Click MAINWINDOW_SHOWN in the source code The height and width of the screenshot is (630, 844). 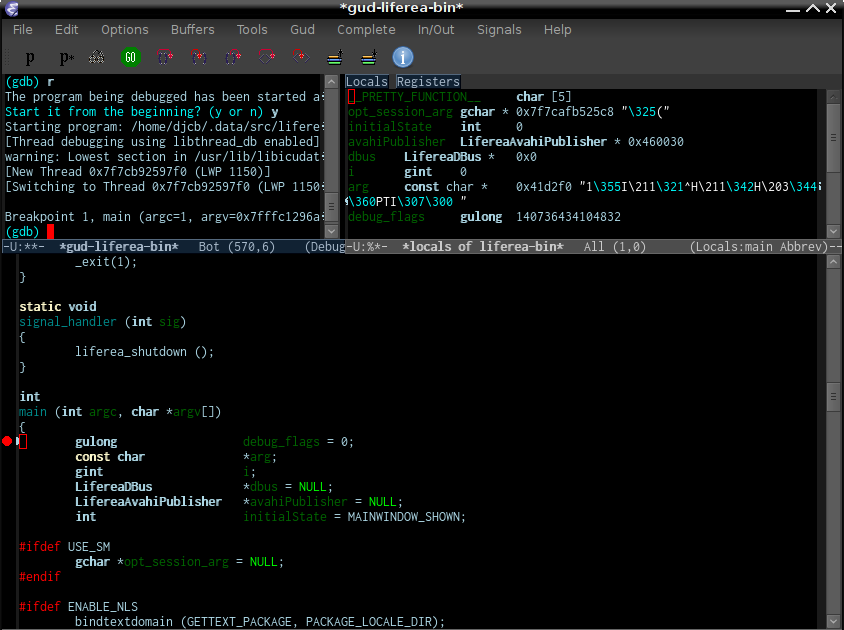click(x=403, y=517)
